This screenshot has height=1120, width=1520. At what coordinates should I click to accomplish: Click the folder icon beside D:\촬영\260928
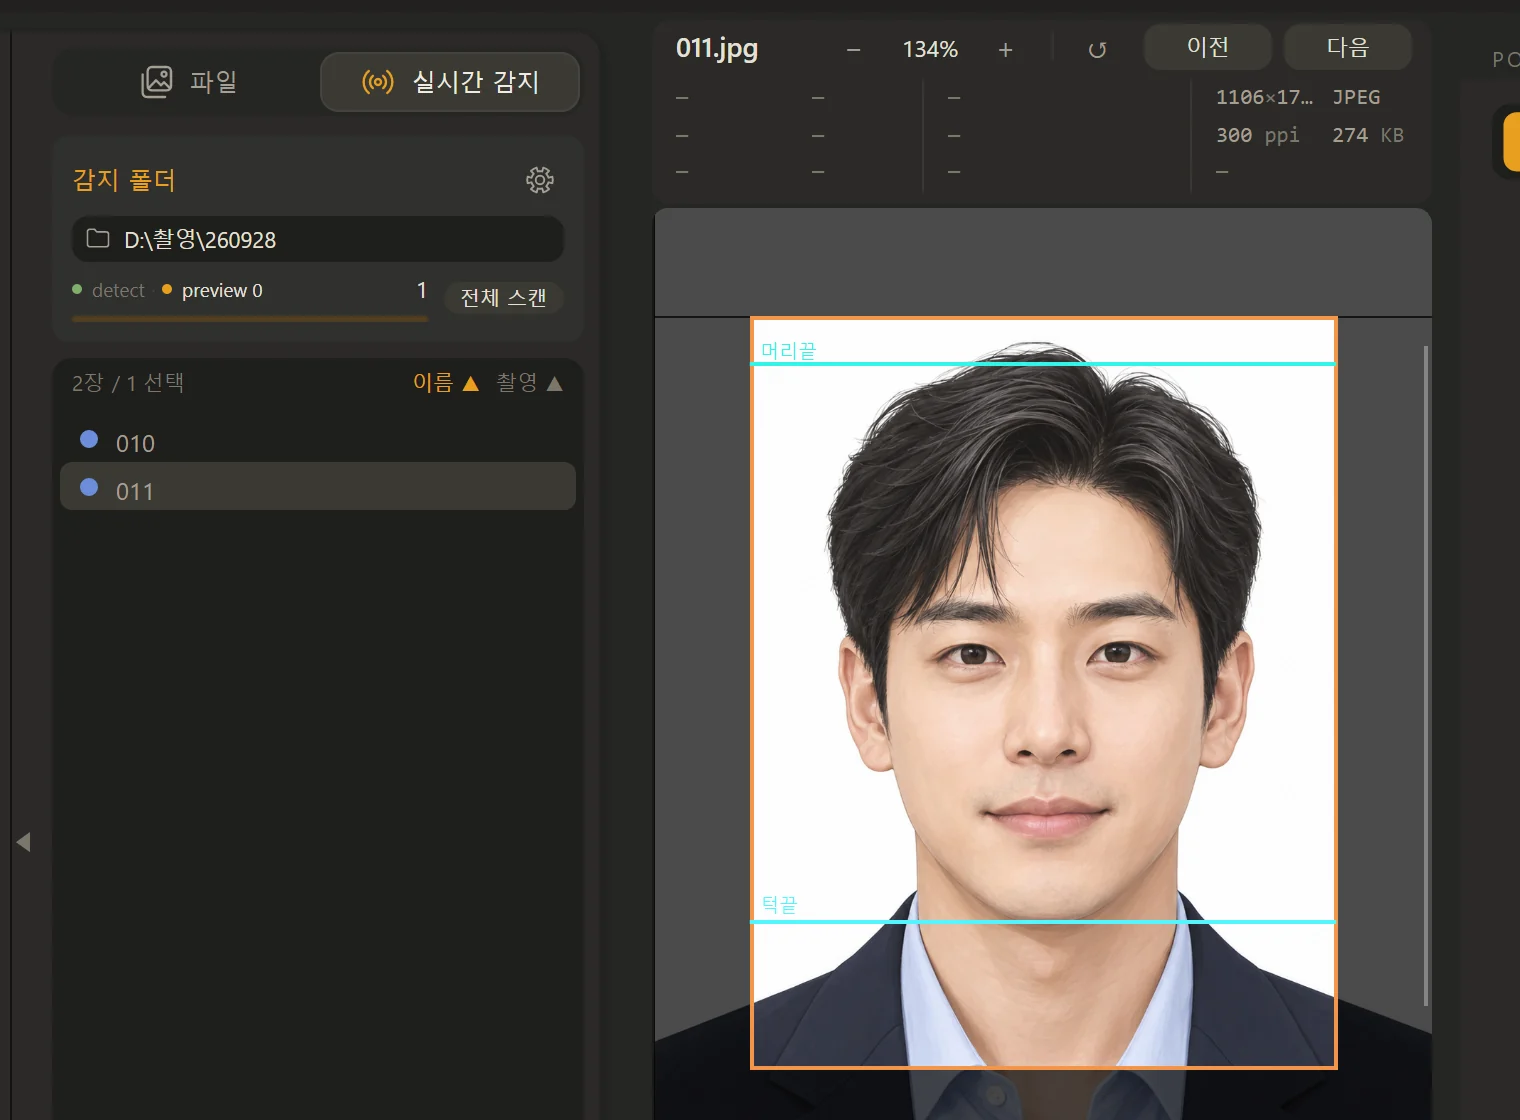coord(98,239)
